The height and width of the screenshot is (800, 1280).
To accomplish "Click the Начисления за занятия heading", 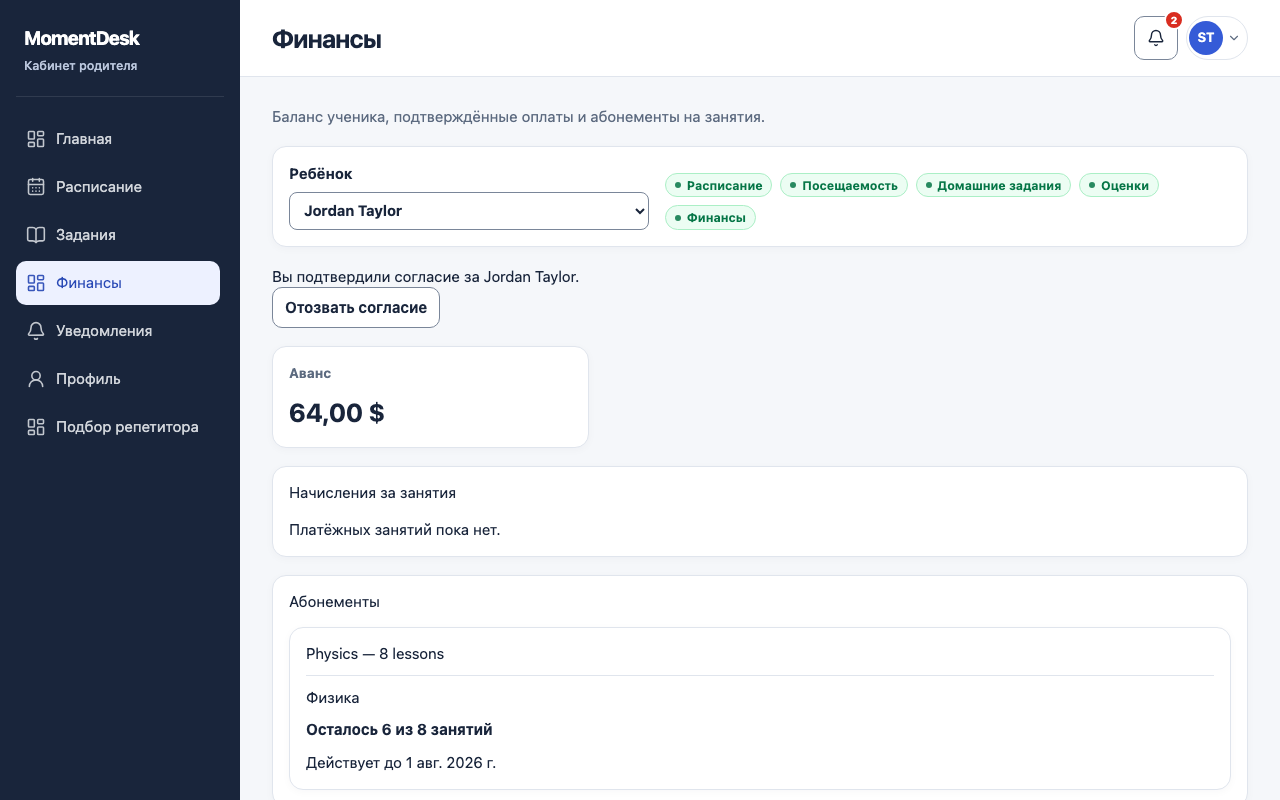I will point(373,493).
